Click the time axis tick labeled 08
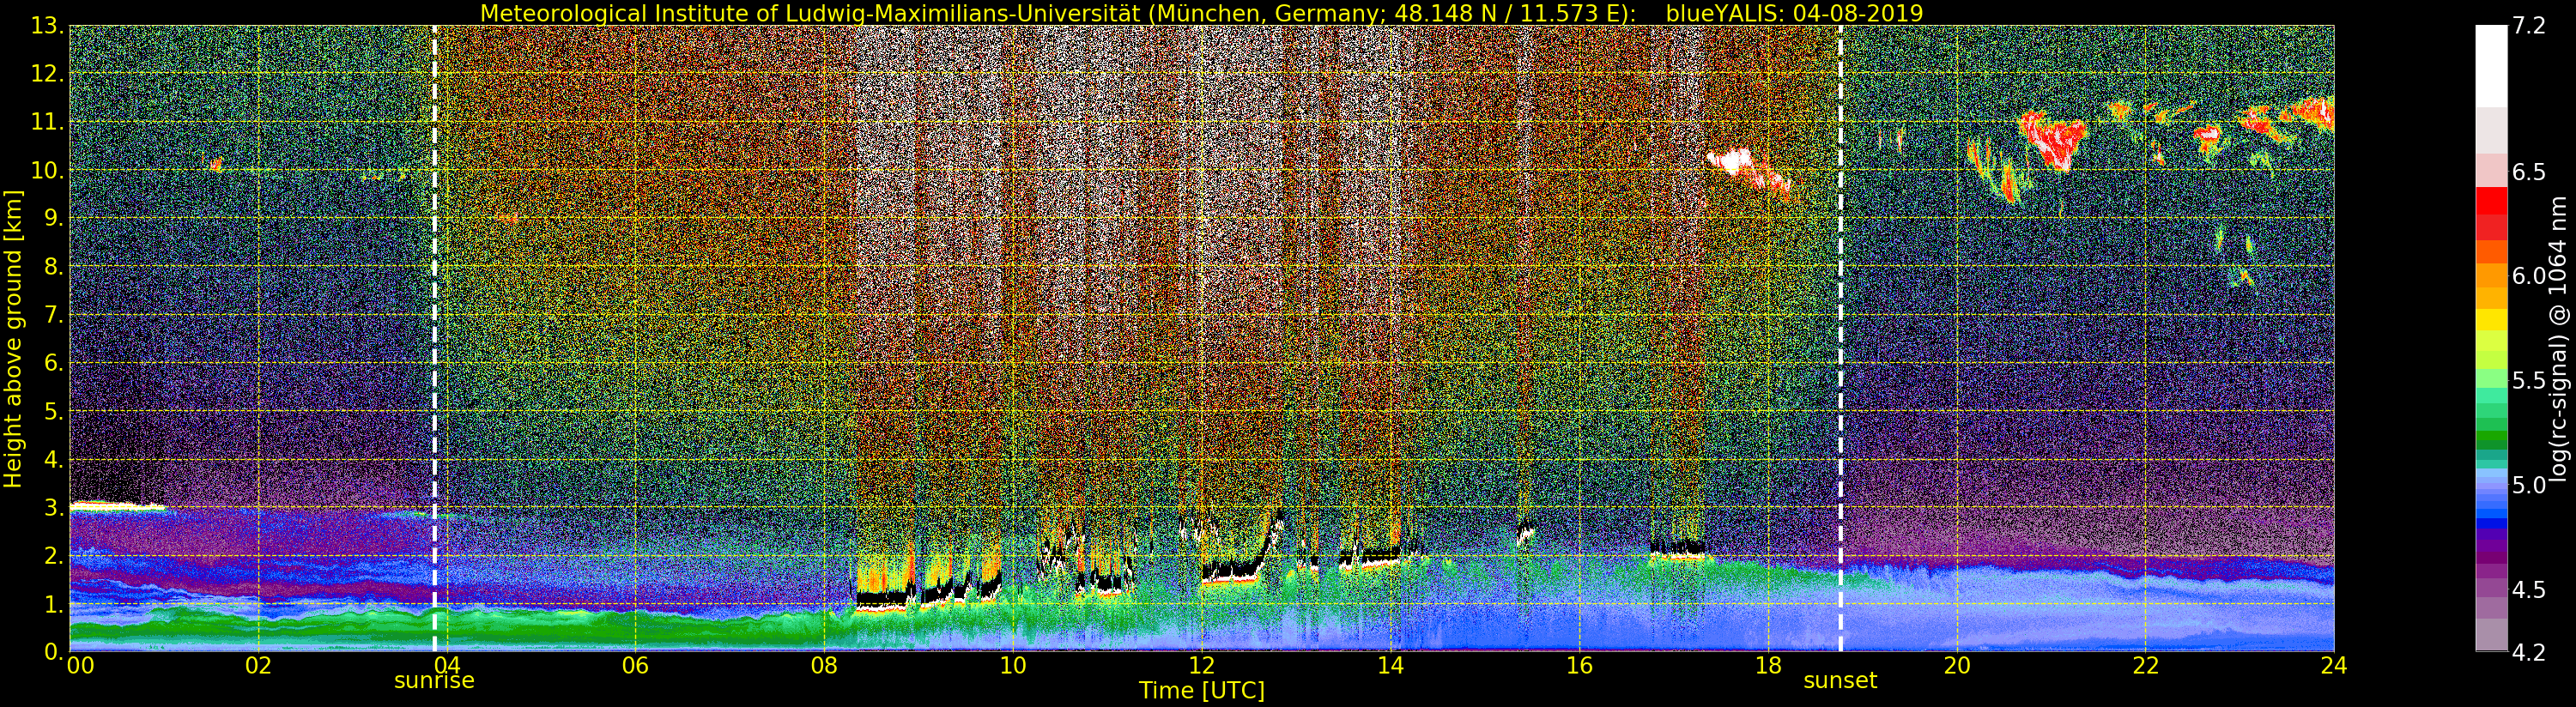This screenshot has width=2576, height=707. pyautogui.click(x=824, y=666)
